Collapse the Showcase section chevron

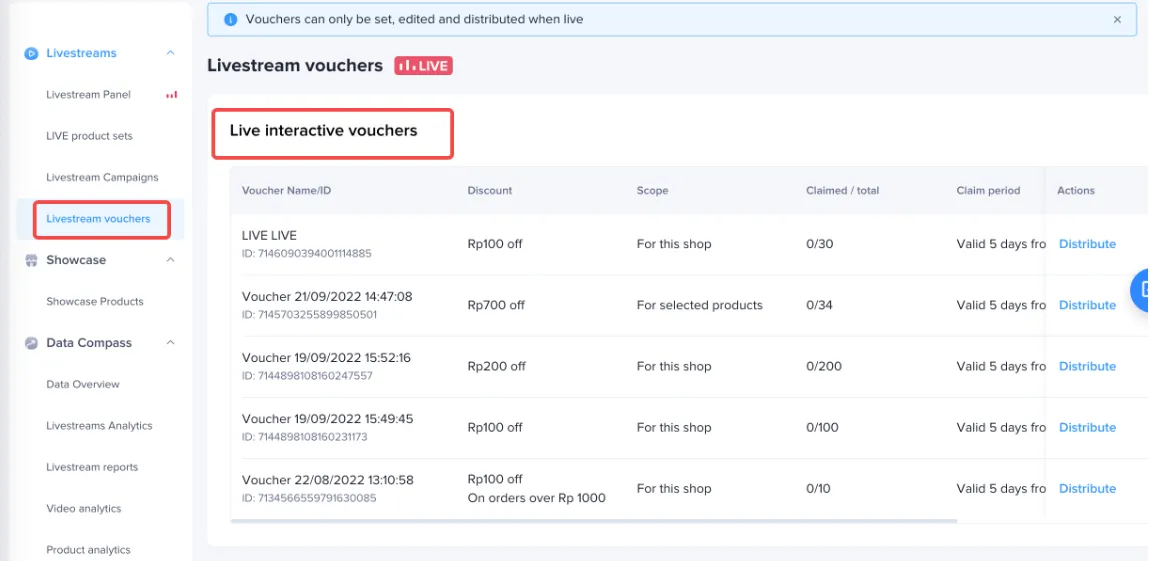[170, 260]
